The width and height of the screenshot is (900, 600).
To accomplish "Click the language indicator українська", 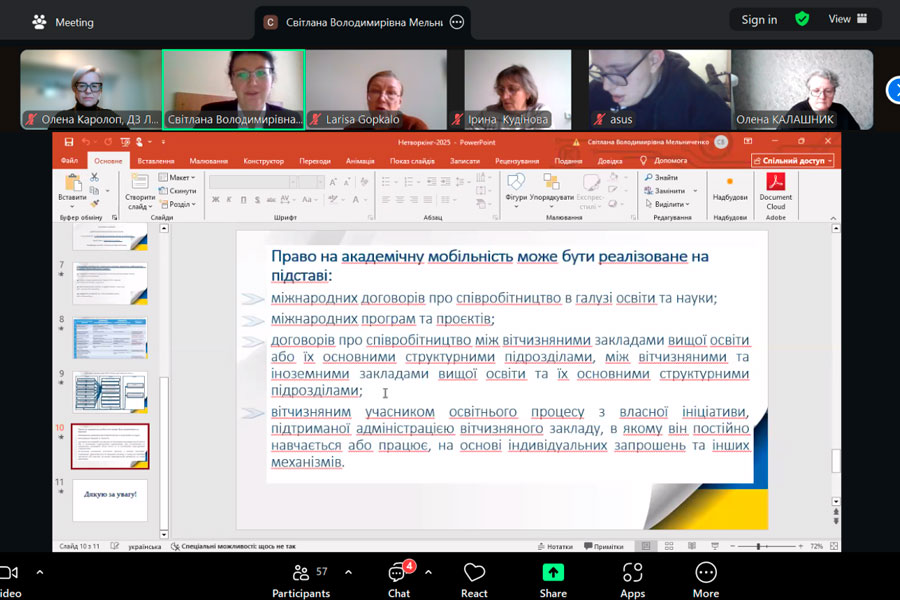I will [x=144, y=547].
